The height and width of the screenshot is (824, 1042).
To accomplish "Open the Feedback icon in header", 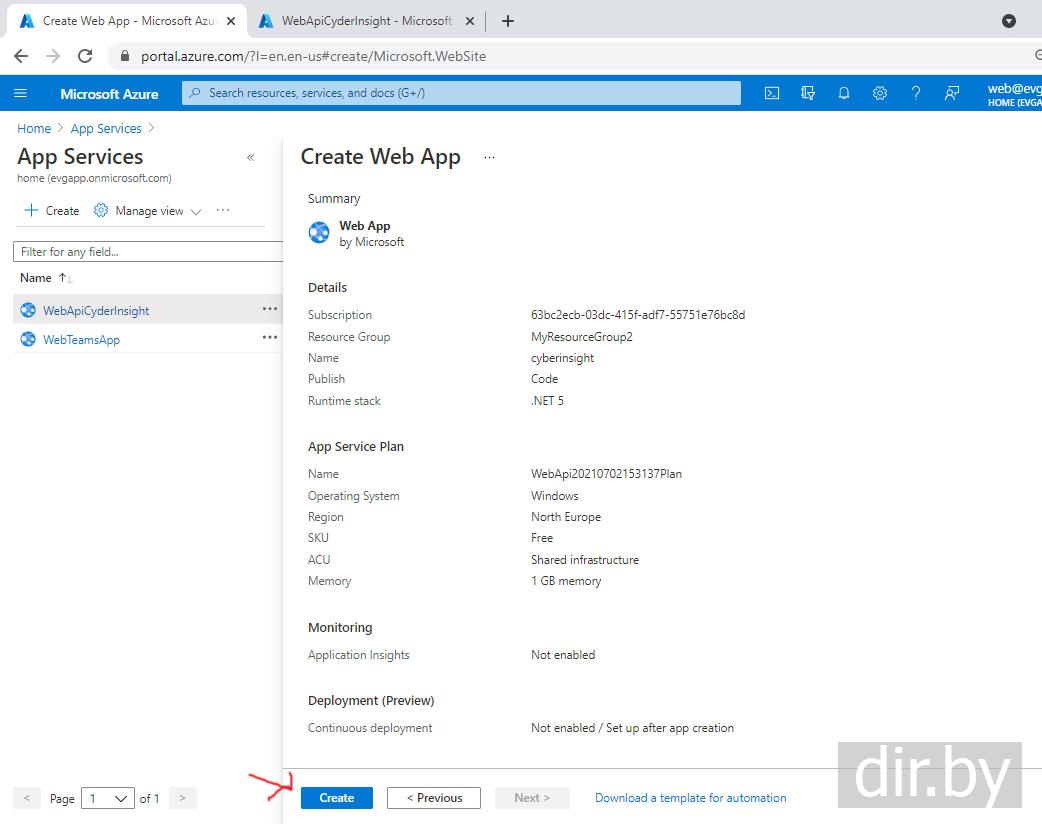I will pos(952,93).
